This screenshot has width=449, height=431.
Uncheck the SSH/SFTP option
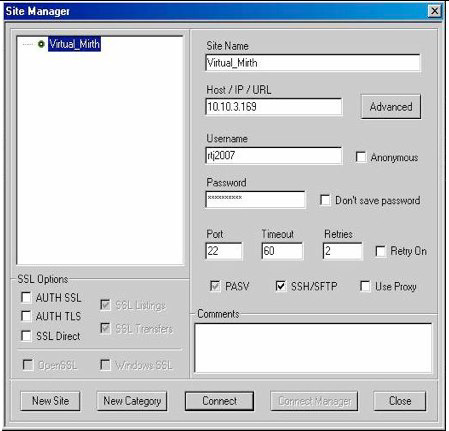[281, 286]
